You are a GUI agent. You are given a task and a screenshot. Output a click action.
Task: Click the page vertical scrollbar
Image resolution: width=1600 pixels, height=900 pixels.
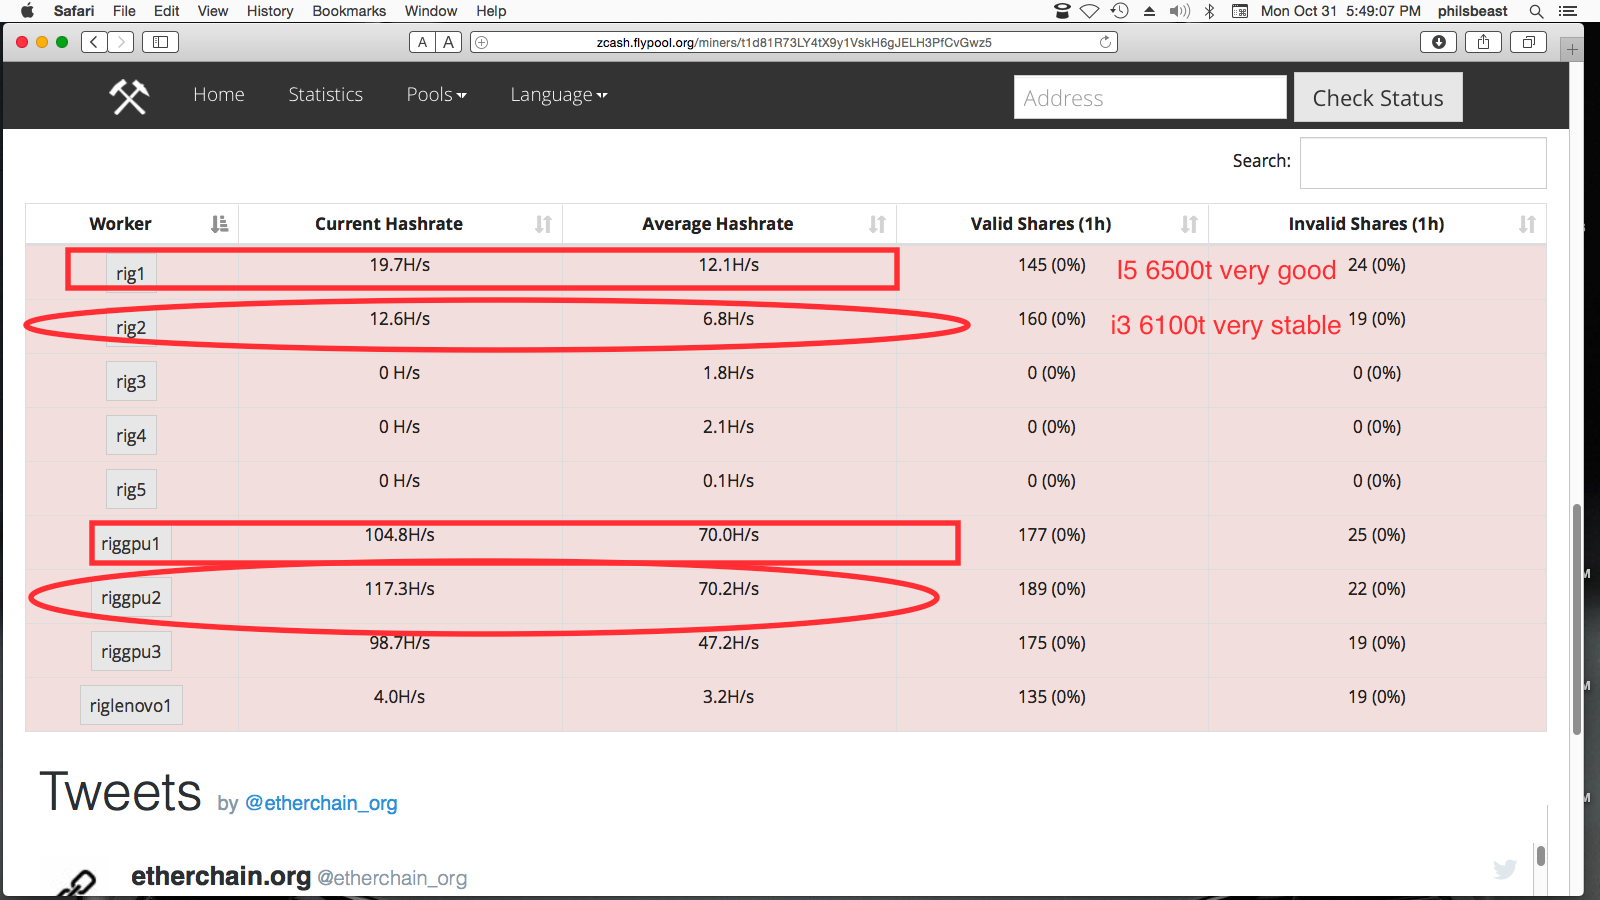[1577, 620]
